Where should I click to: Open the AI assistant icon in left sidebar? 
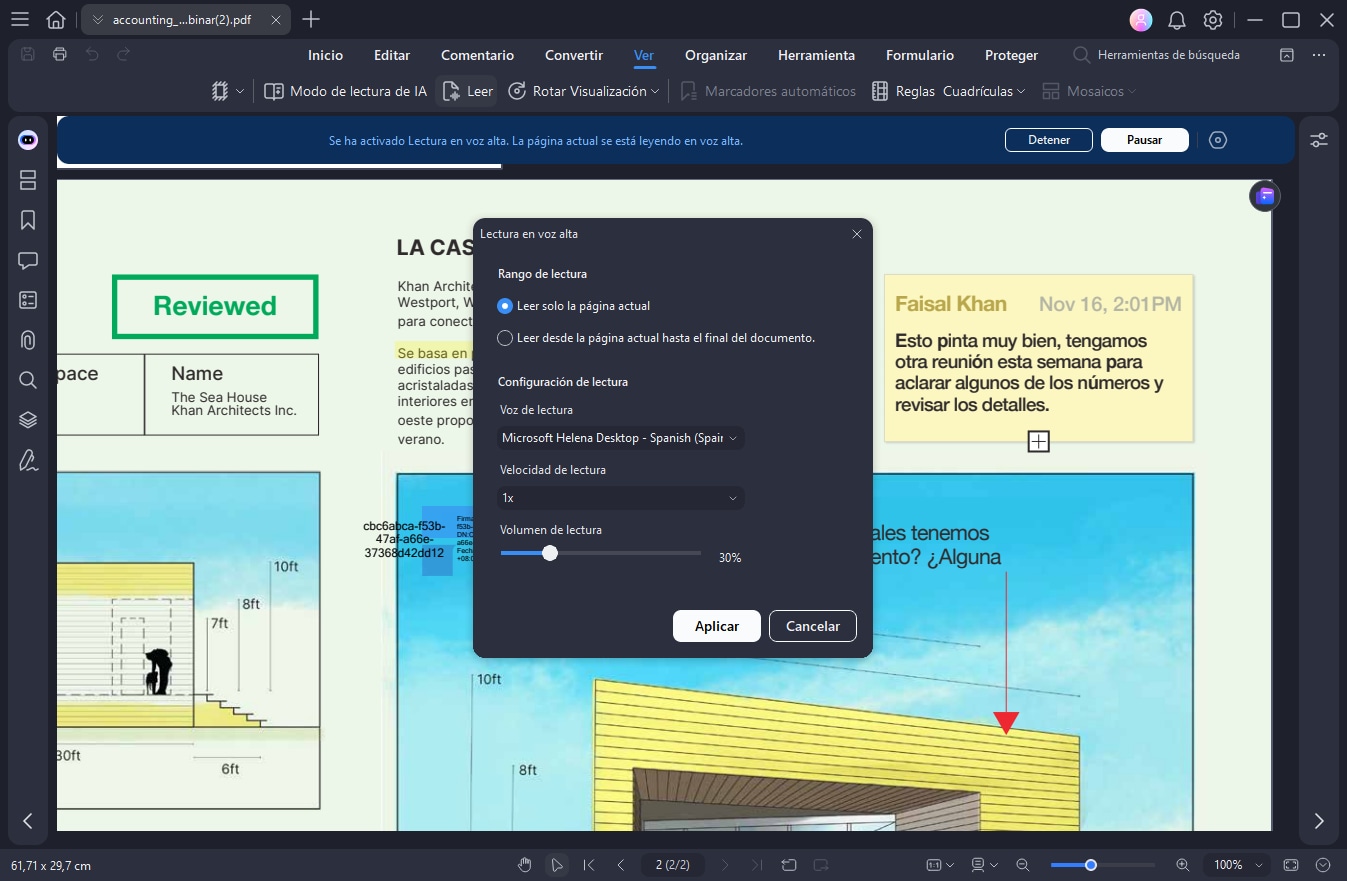tap(28, 141)
